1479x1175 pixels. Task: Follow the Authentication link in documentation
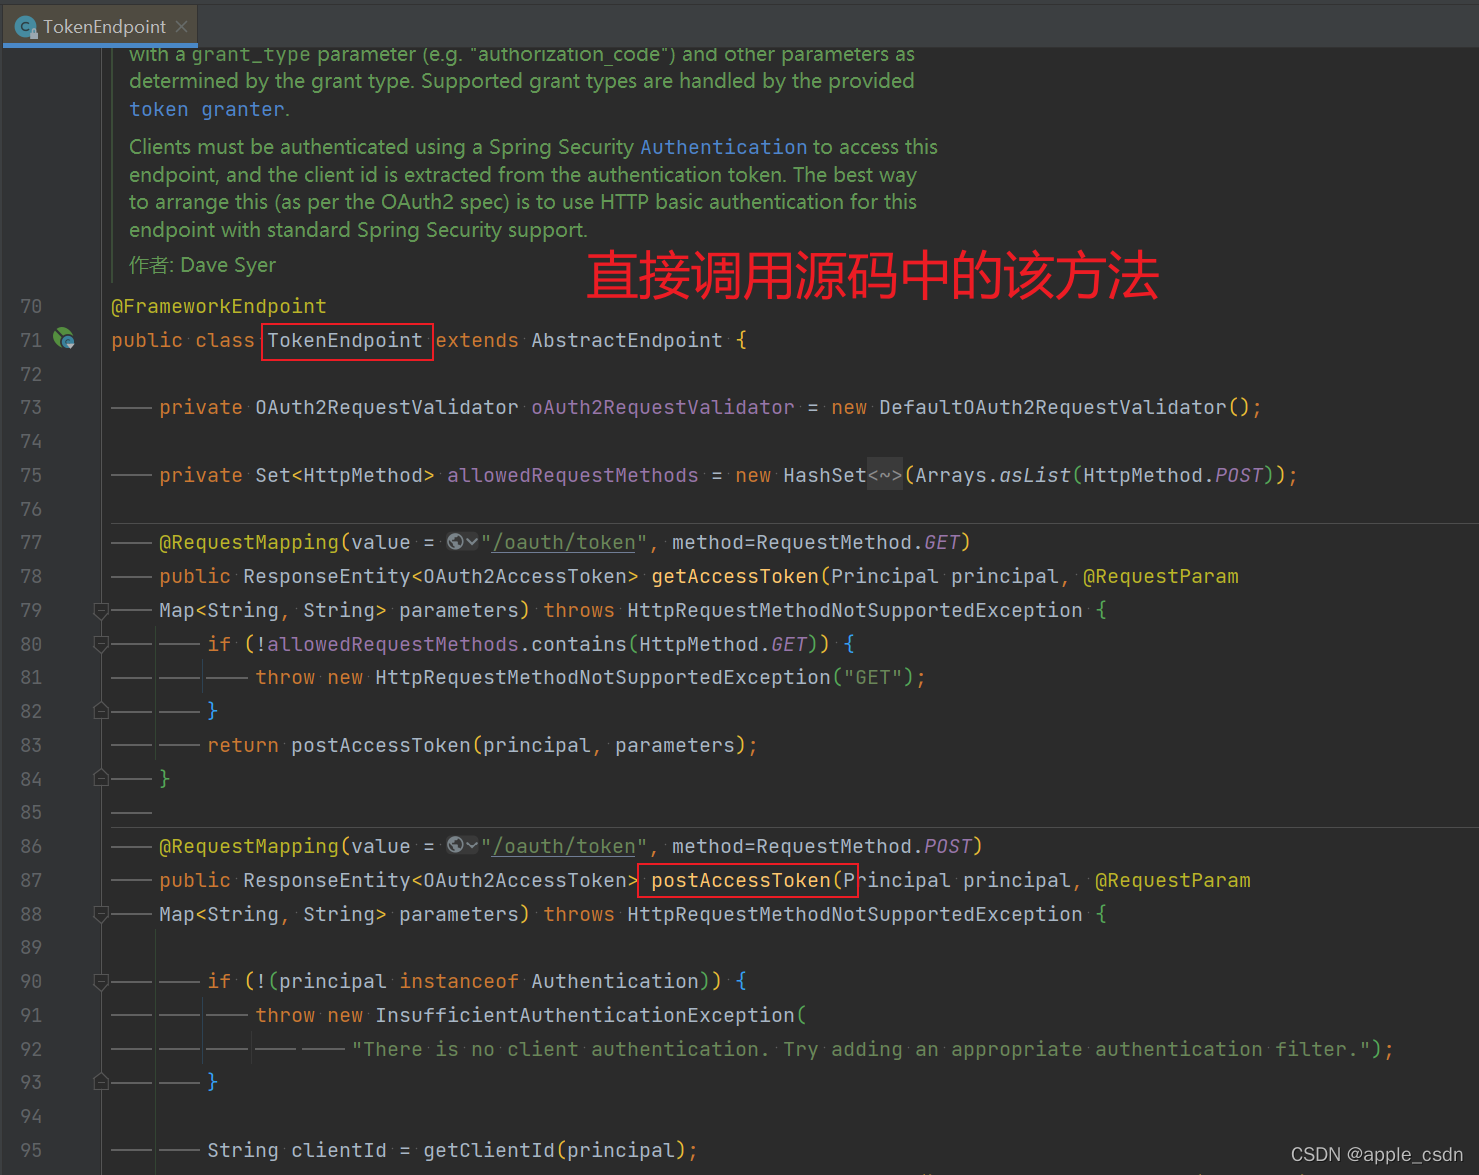[x=723, y=147]
